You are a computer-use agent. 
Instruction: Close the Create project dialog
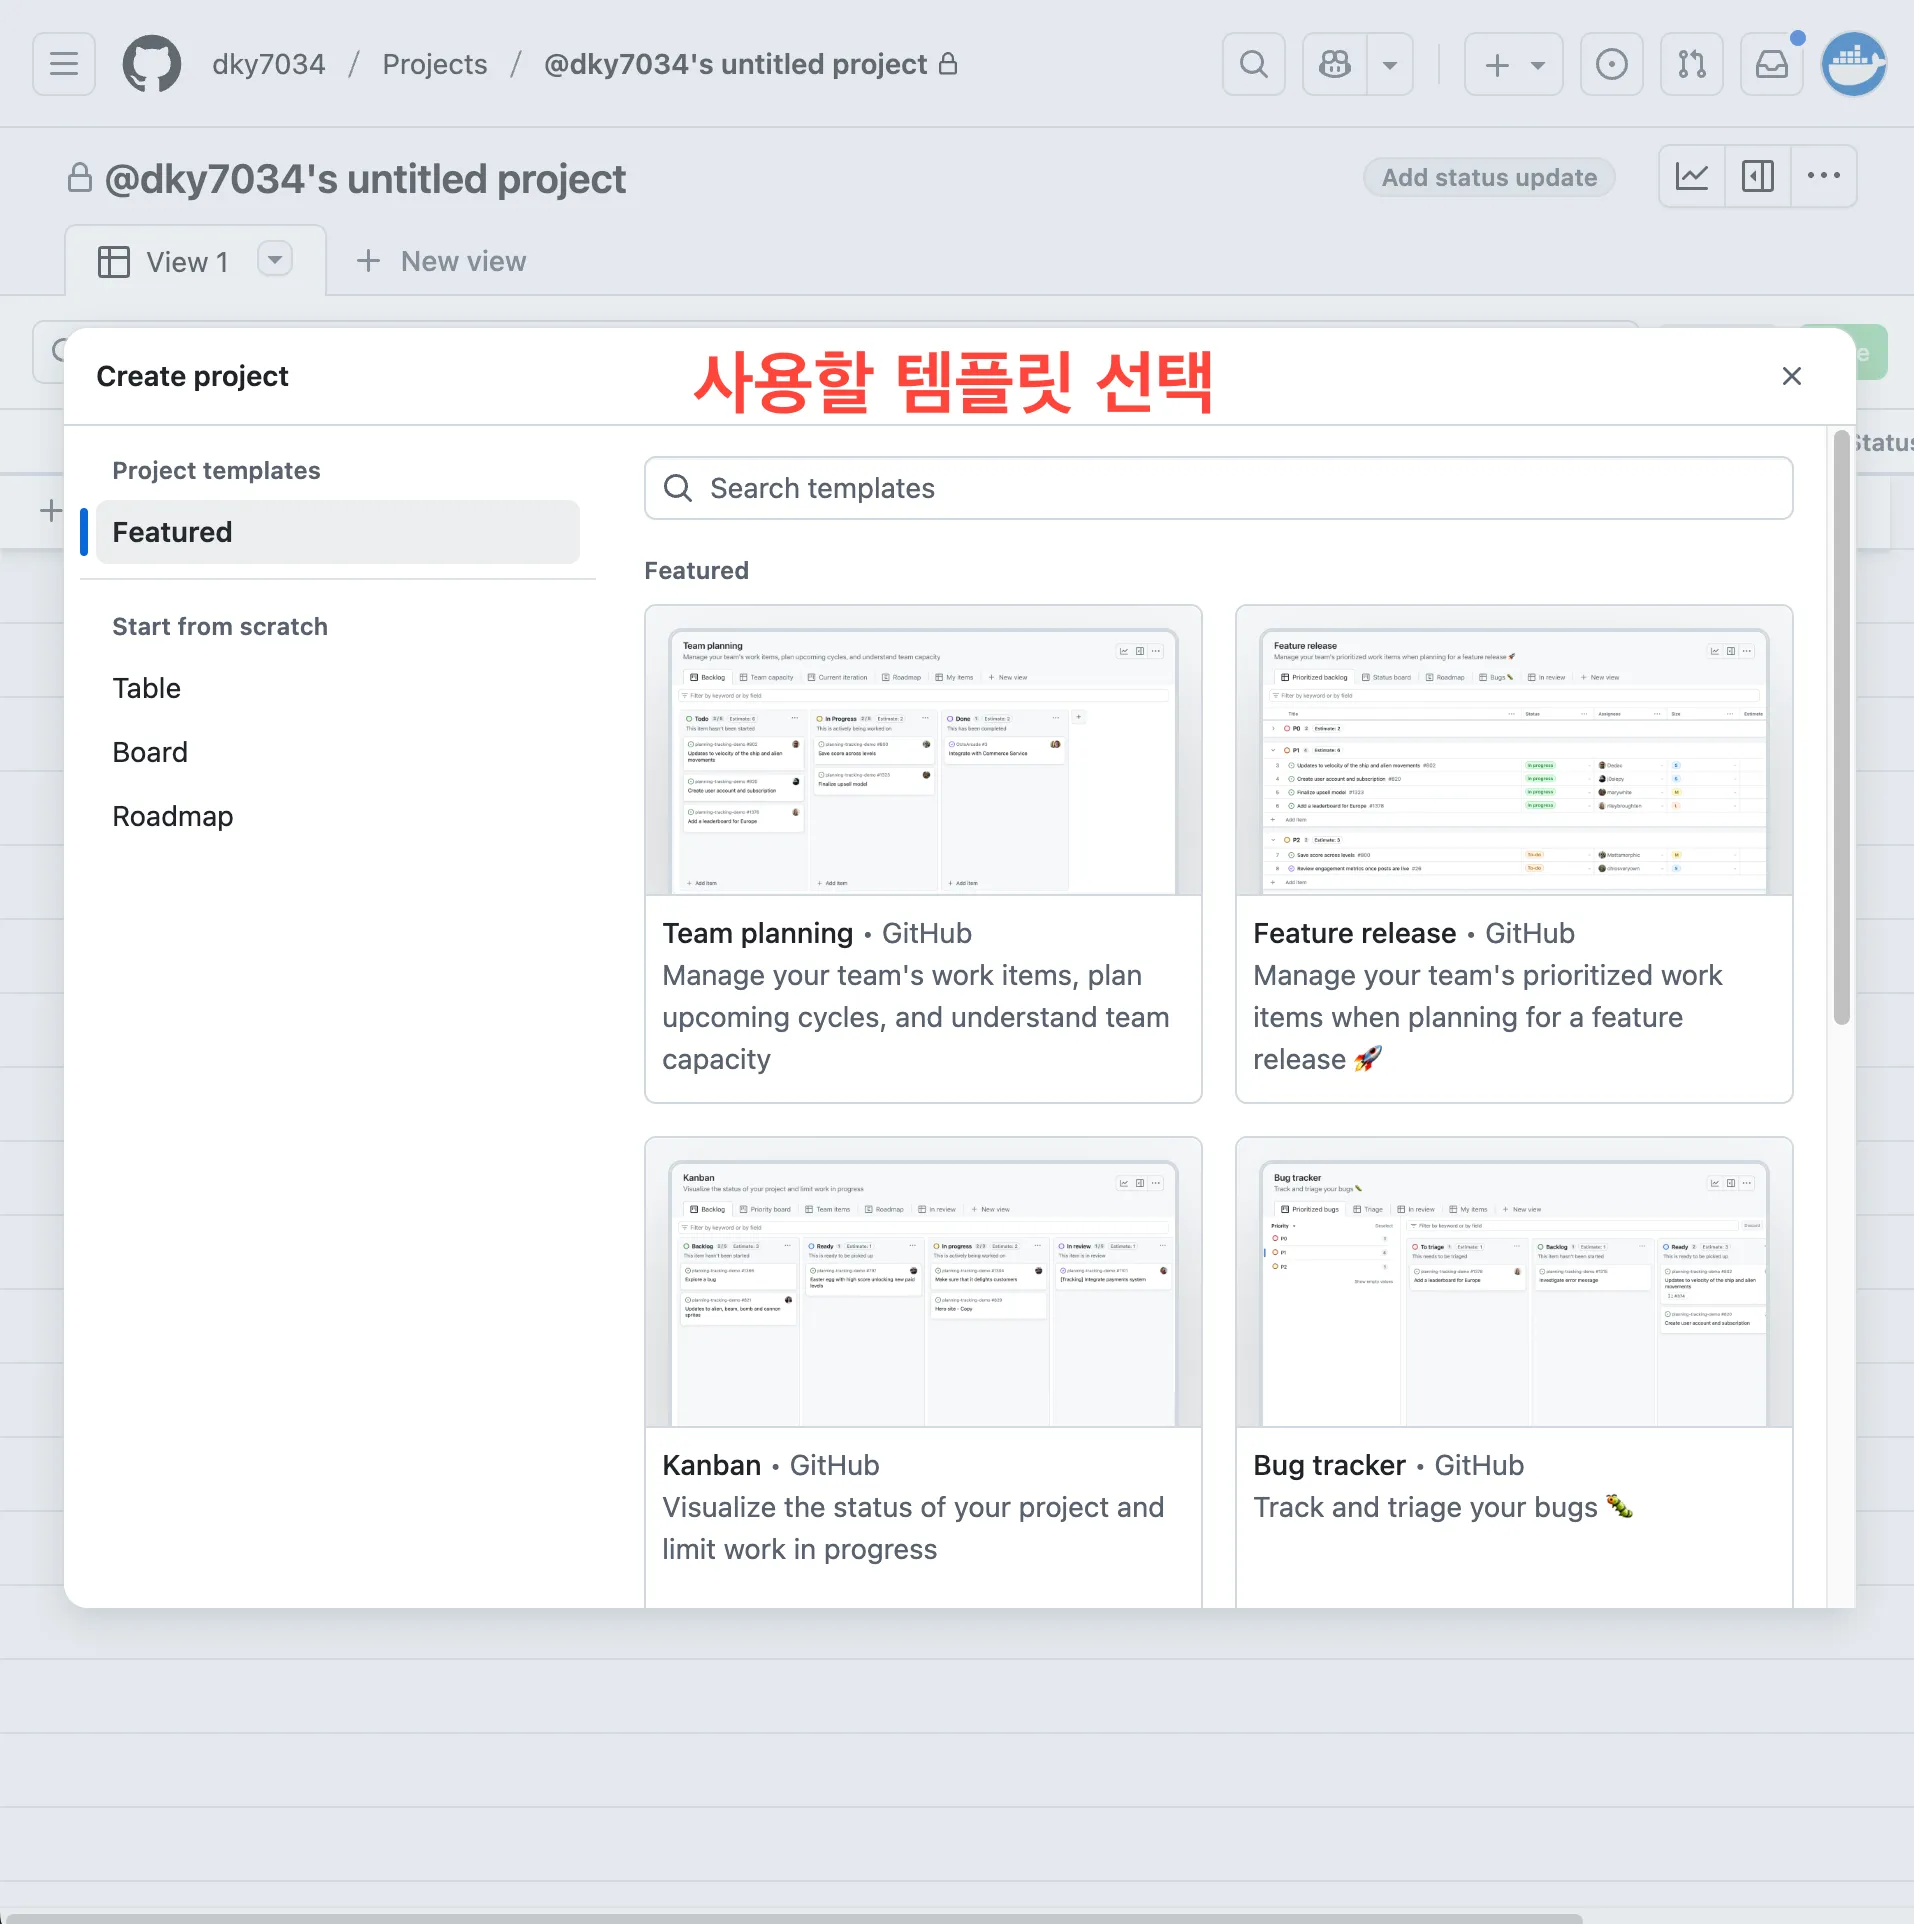[x=1792, y=376]
